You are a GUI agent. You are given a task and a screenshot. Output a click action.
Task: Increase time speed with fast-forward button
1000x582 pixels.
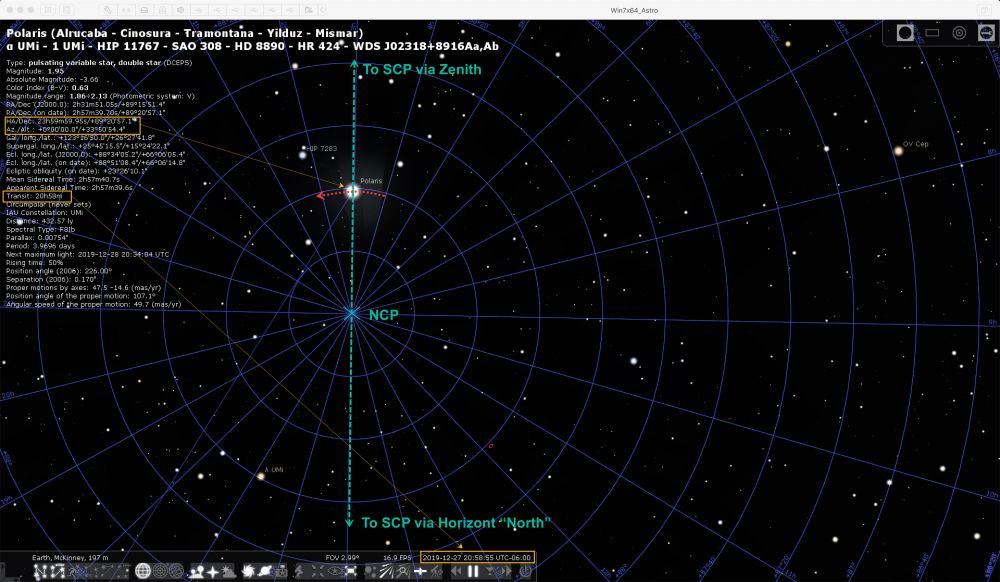(x=507, y=571)
